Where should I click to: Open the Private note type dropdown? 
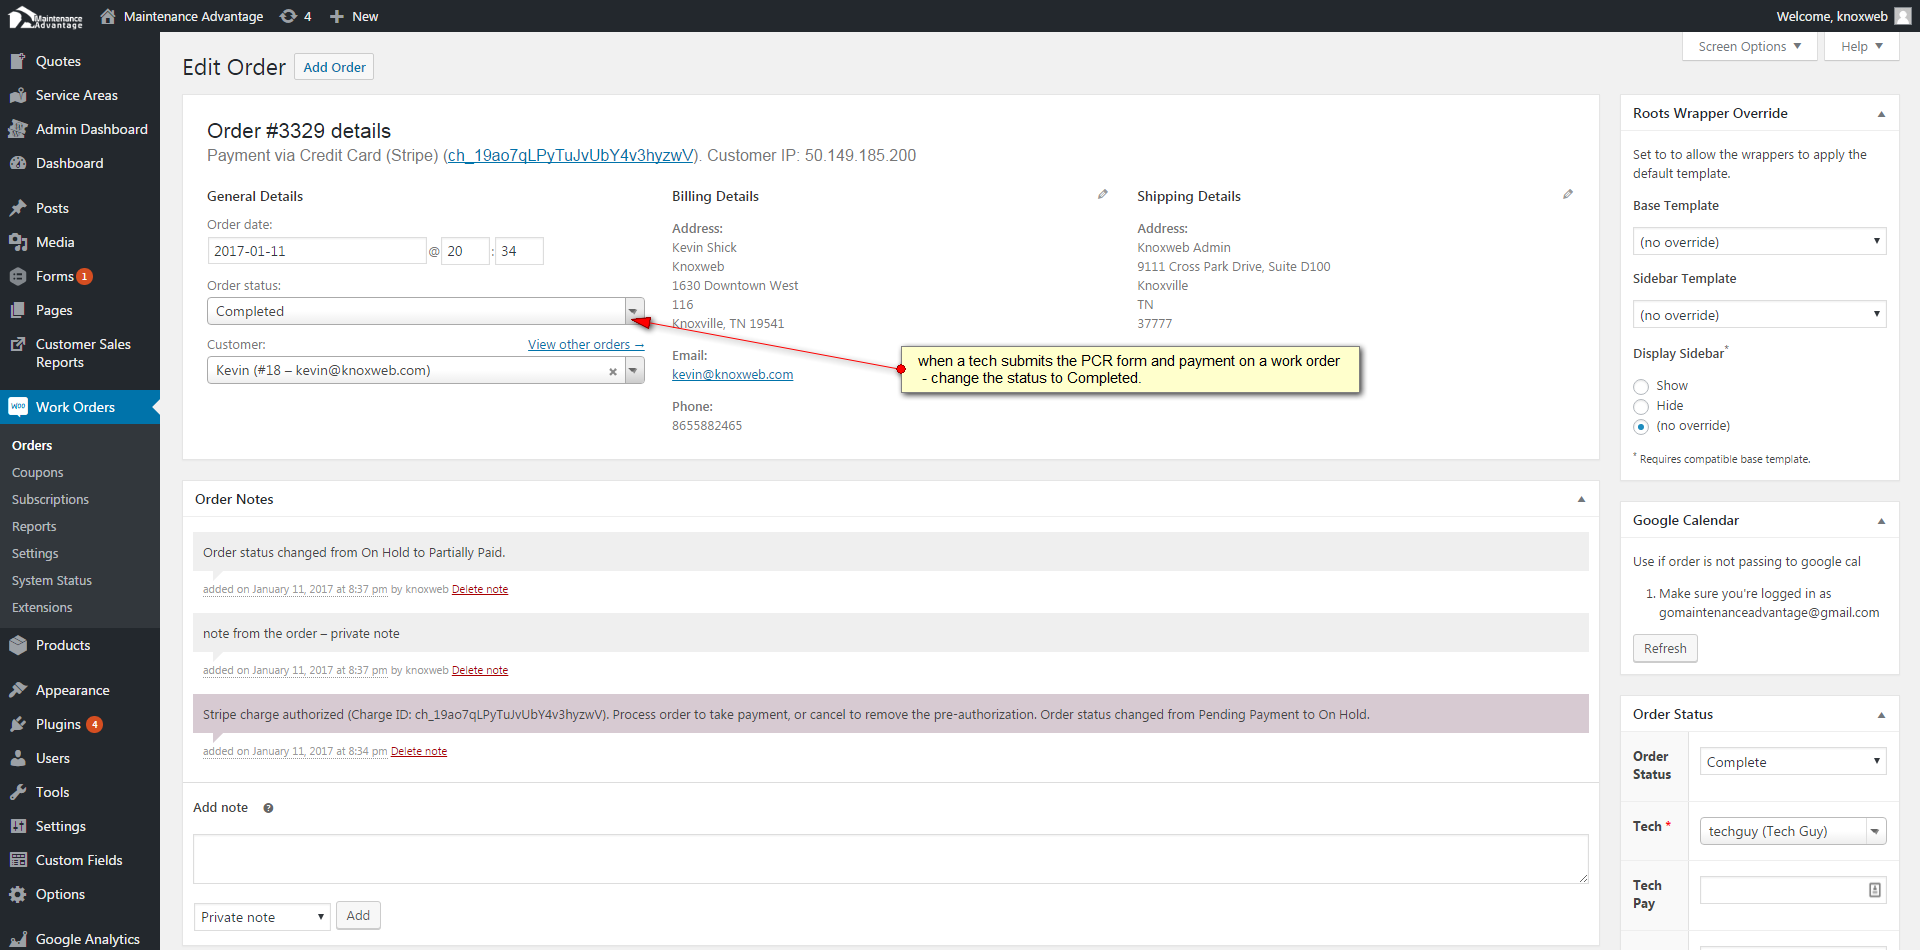click(x=262, y=917)
